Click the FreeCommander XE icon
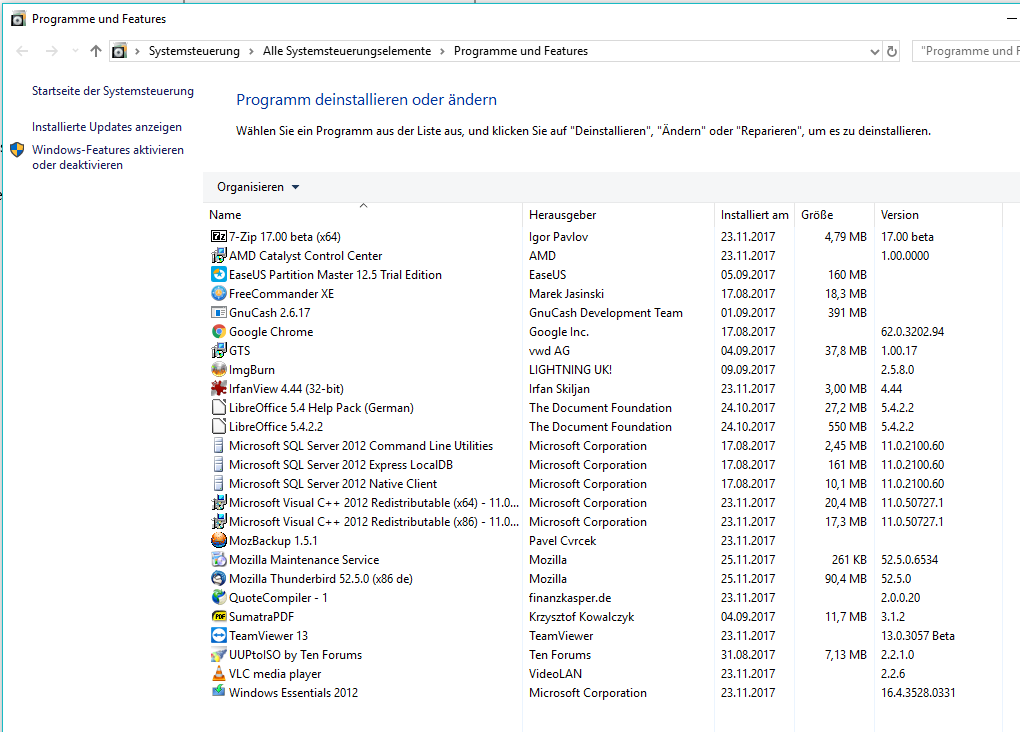1020x732 pixels. coord(219,293)
